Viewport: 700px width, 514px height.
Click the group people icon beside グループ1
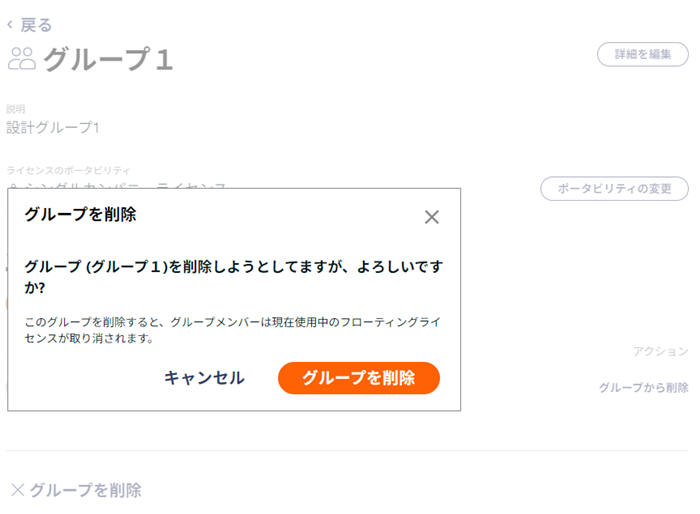pos(21,59)
